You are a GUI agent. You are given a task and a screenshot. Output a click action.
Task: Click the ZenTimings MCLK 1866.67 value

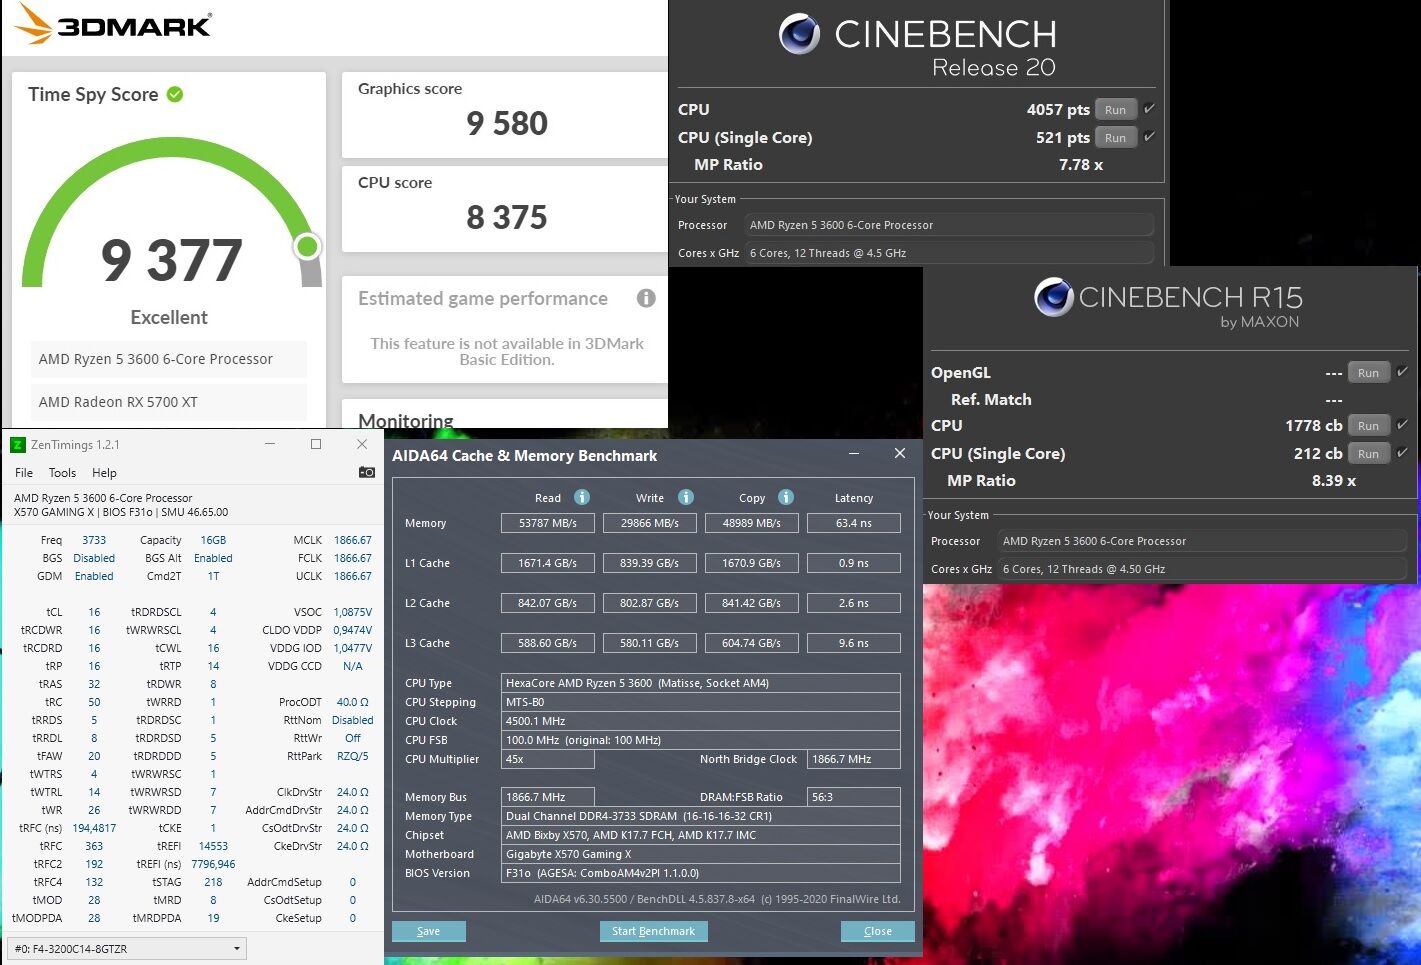(353, 540)
